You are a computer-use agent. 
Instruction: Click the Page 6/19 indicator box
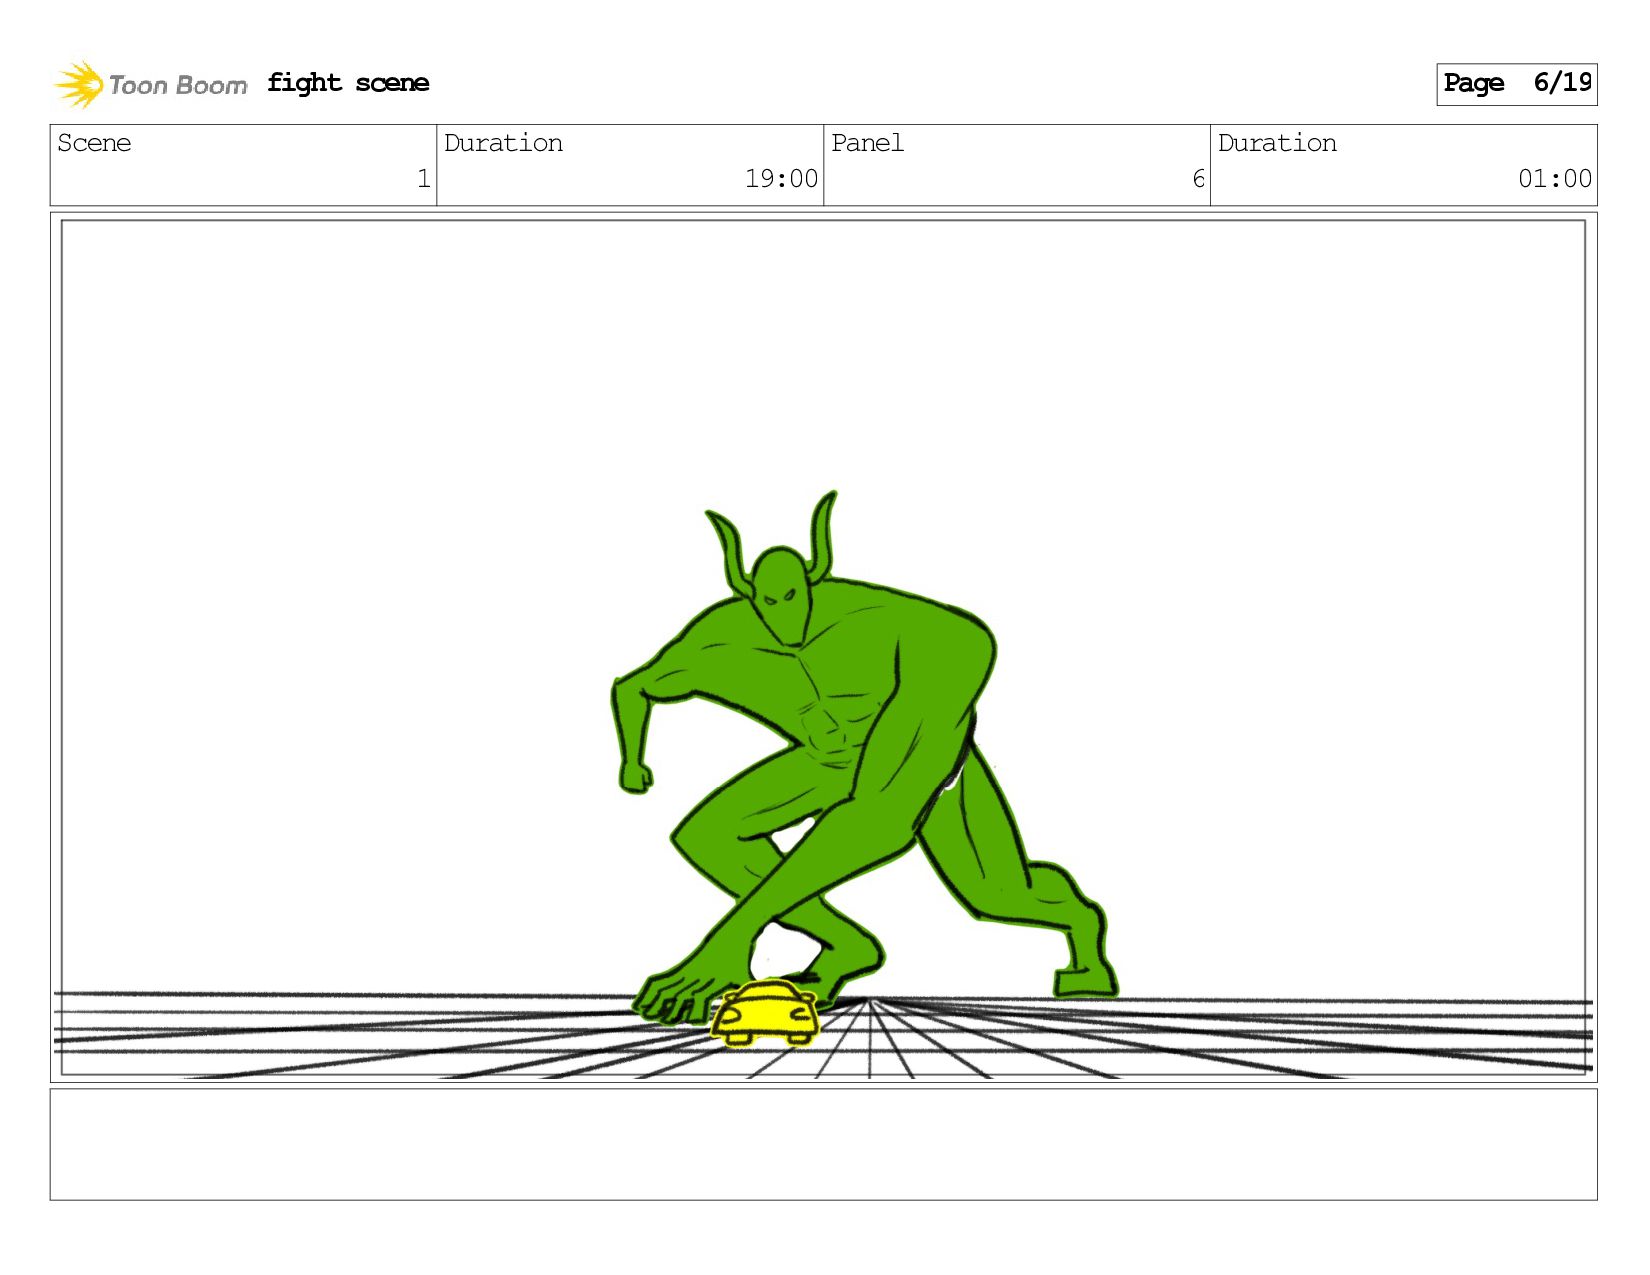(x=1516, y=84)
